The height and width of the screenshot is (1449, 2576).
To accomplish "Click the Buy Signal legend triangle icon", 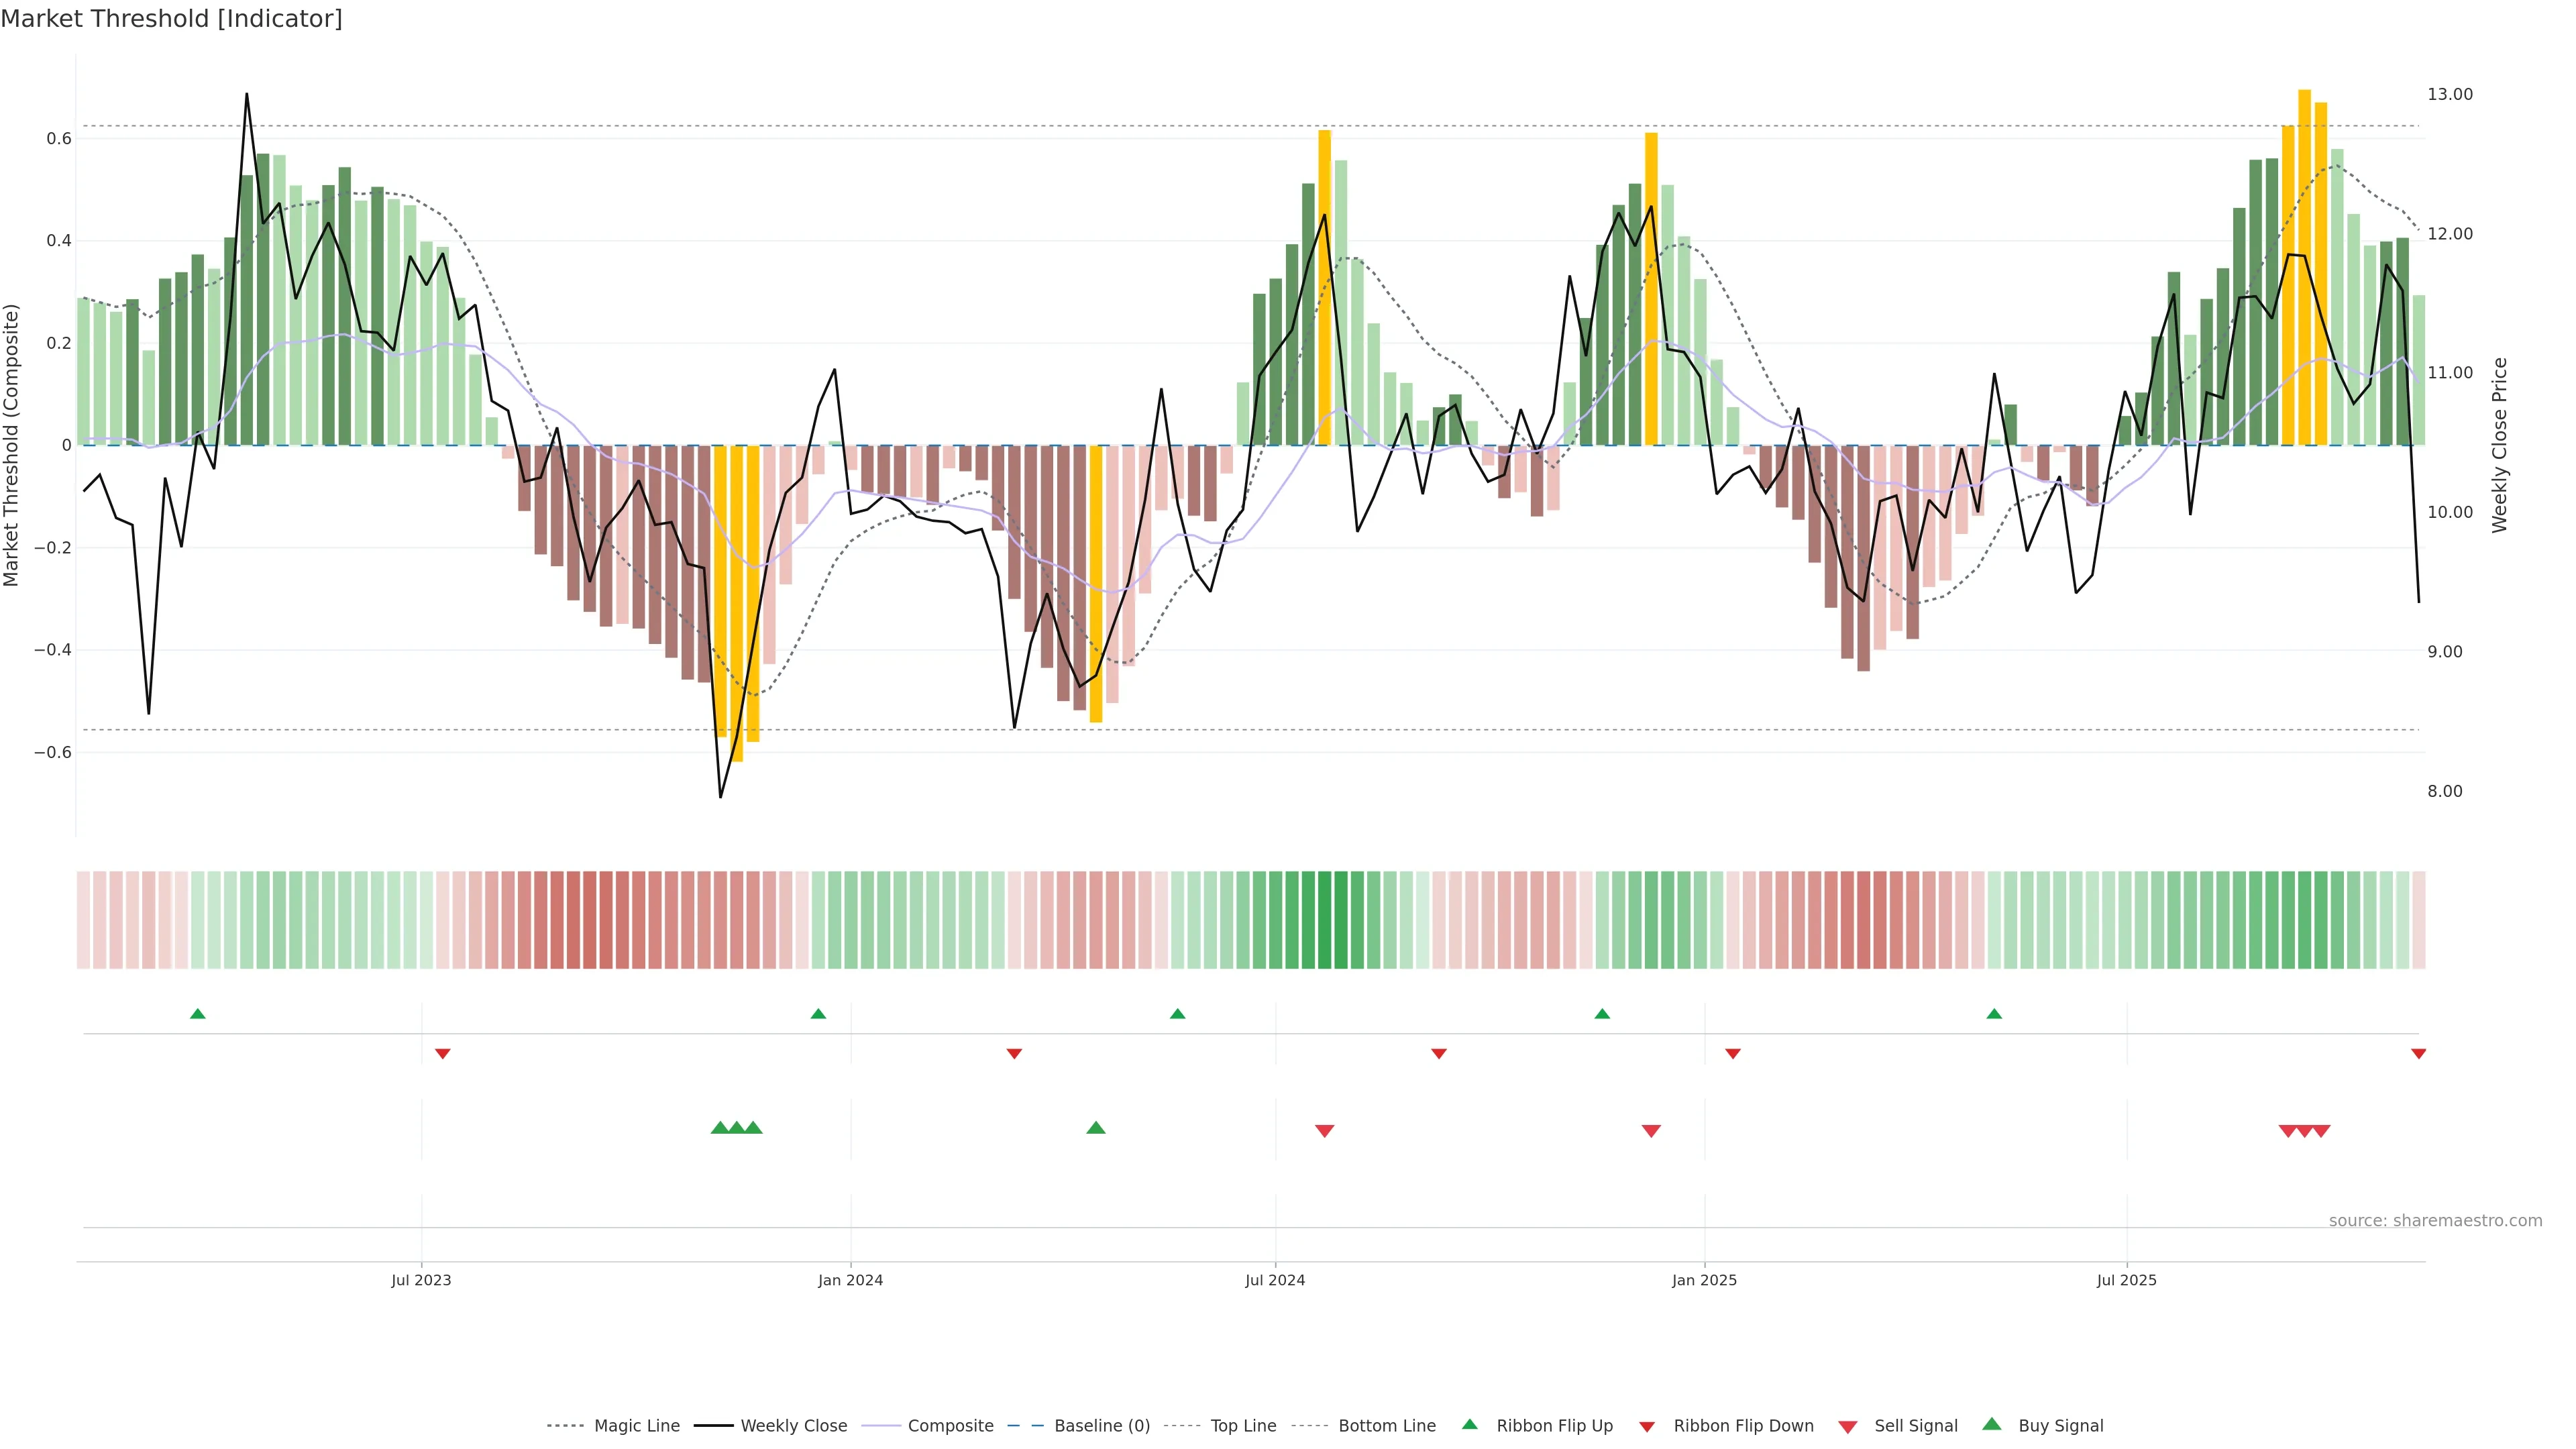I will pos(1992,1424).
